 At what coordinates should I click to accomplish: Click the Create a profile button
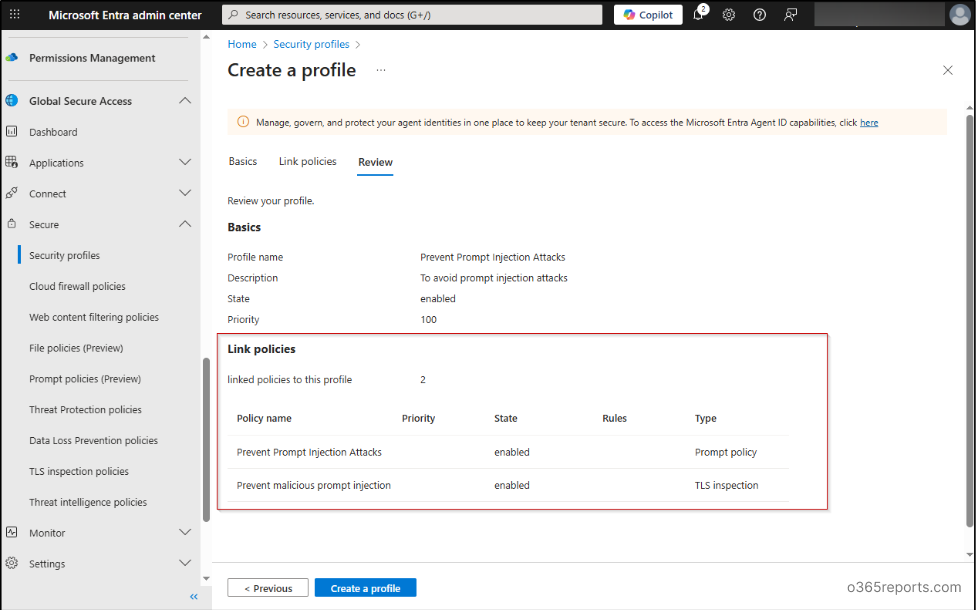pyautogui.click(x=365, y=588)
